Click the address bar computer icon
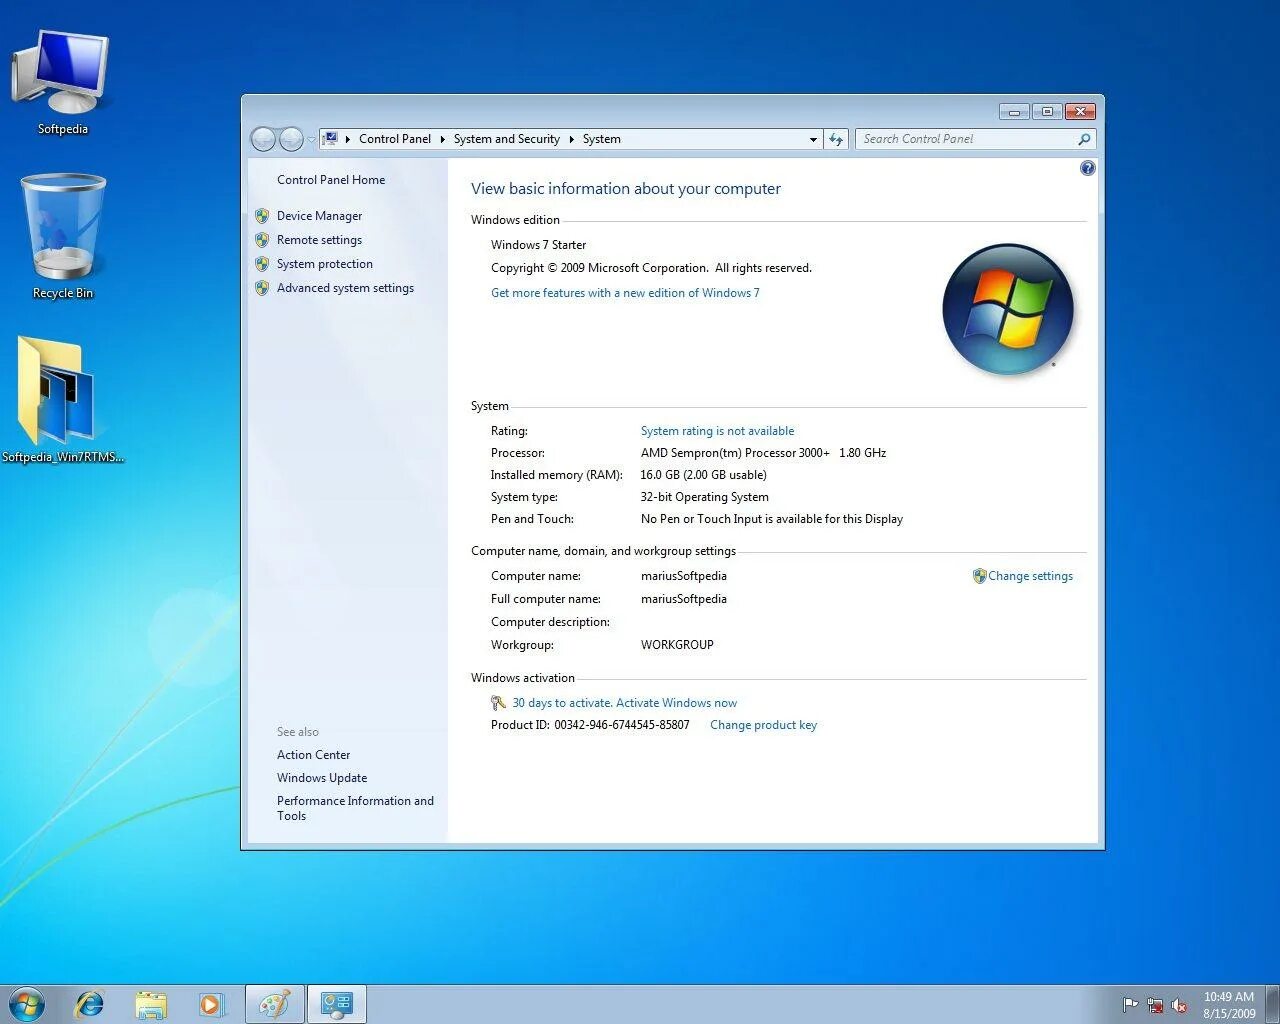 330,139
